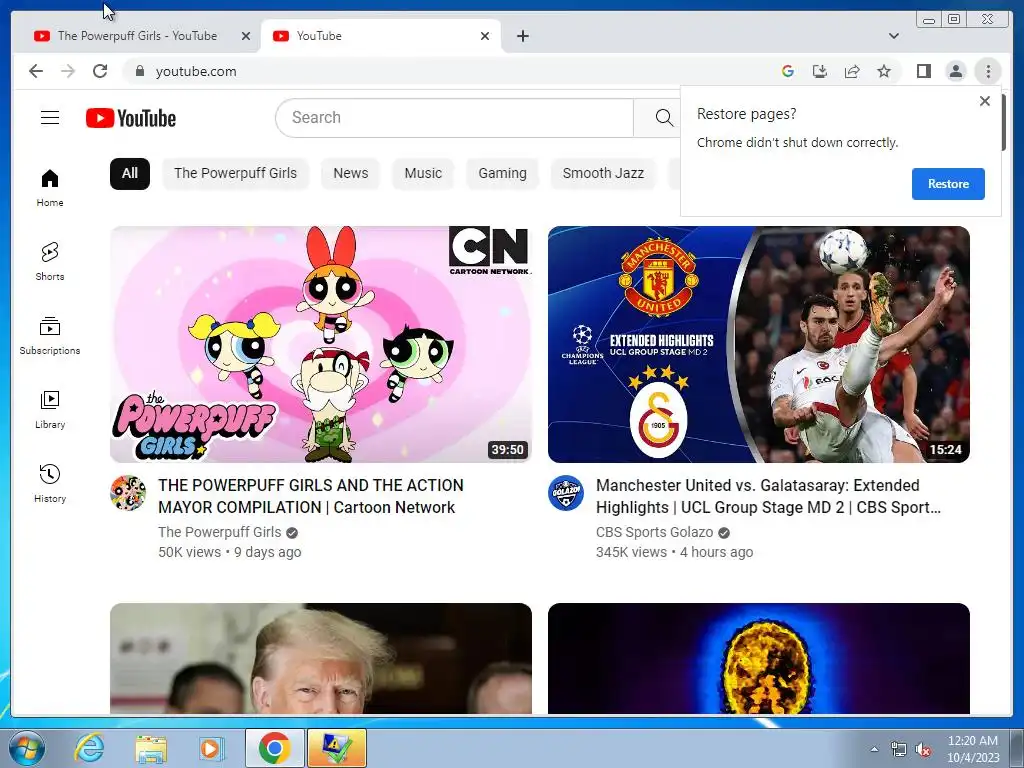Viewport: 1024px width, 768px height.
Task: Launch Internet Explorer from the taskbar
Action: 89,748
